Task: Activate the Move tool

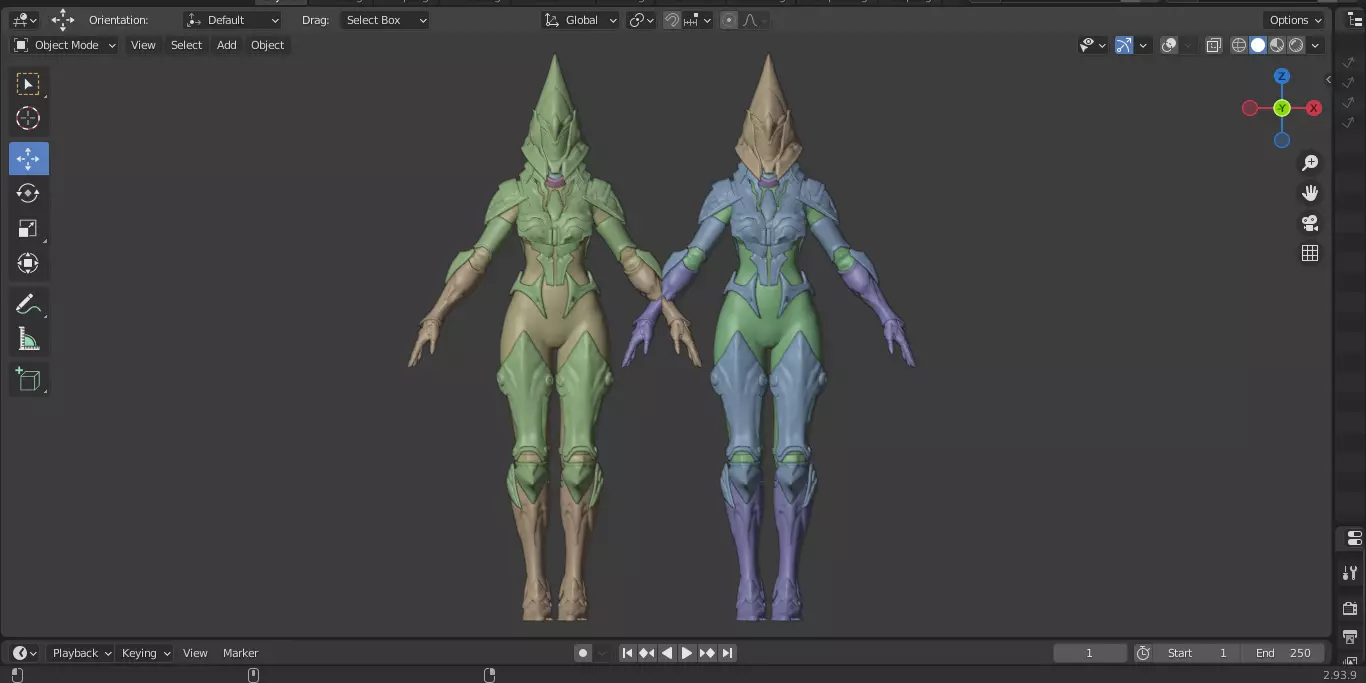Action: (28, 159)
